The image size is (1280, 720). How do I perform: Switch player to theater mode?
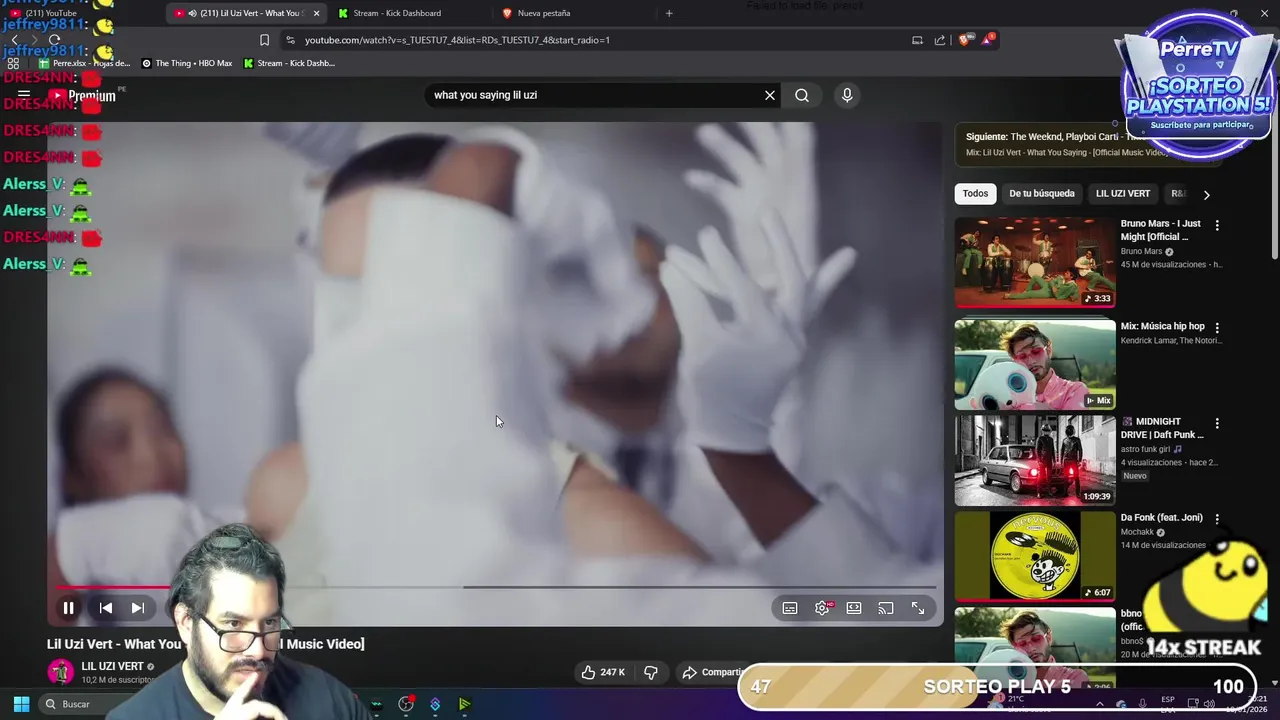point(854,608)
